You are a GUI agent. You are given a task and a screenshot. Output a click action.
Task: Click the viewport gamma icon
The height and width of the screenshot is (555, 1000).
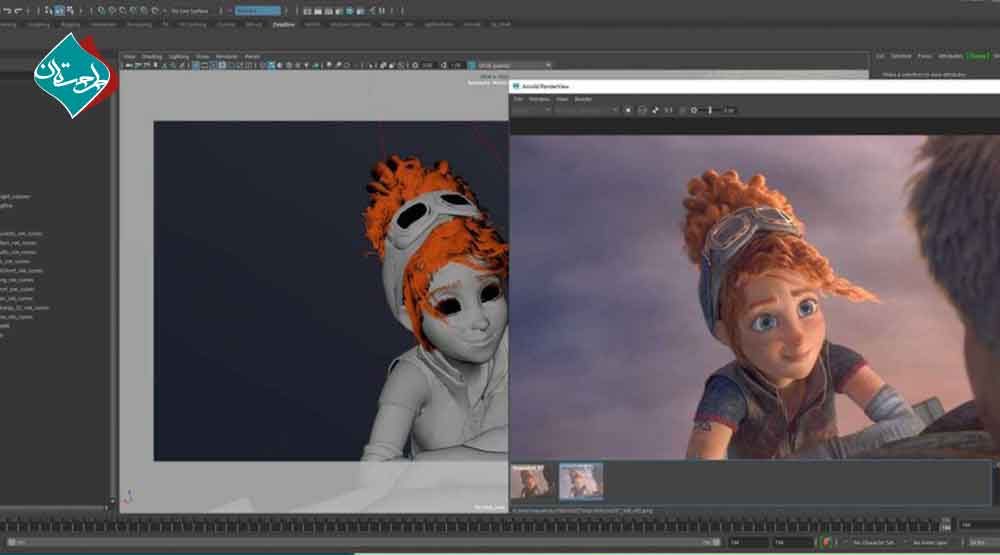click(x=445, y=65)
